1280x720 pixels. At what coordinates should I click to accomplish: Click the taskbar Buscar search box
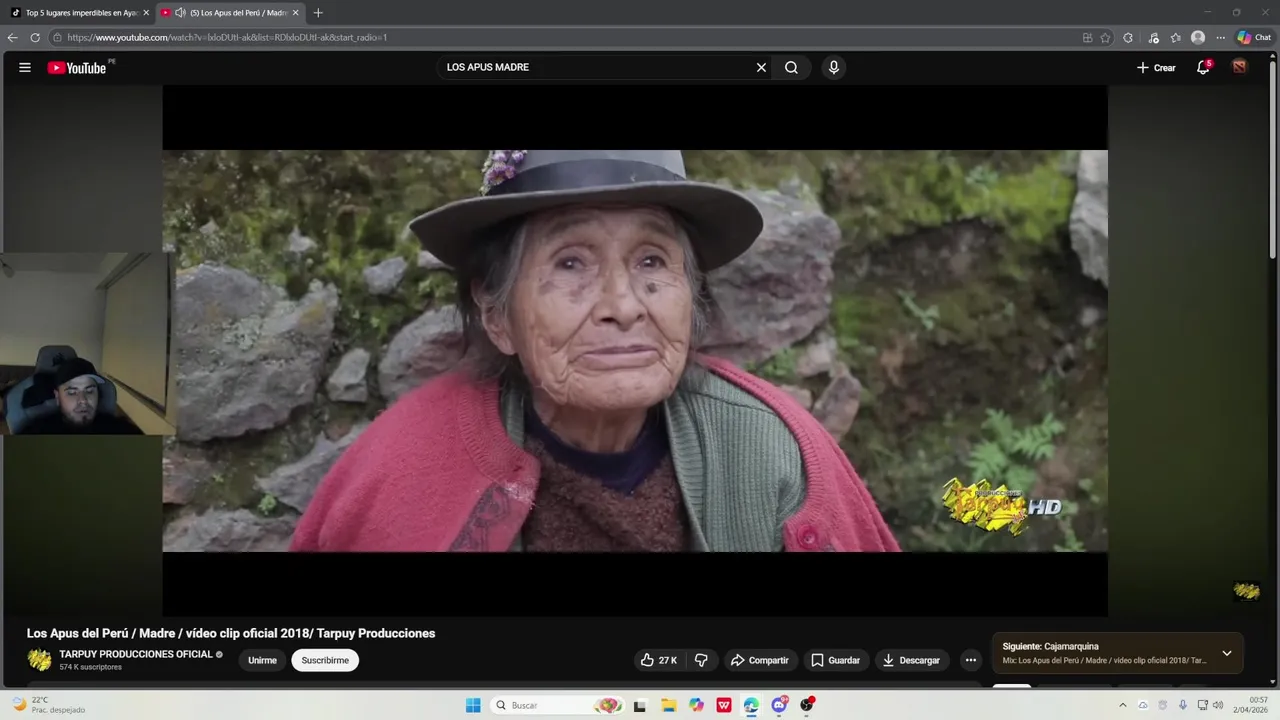click(x=558, y=705)
